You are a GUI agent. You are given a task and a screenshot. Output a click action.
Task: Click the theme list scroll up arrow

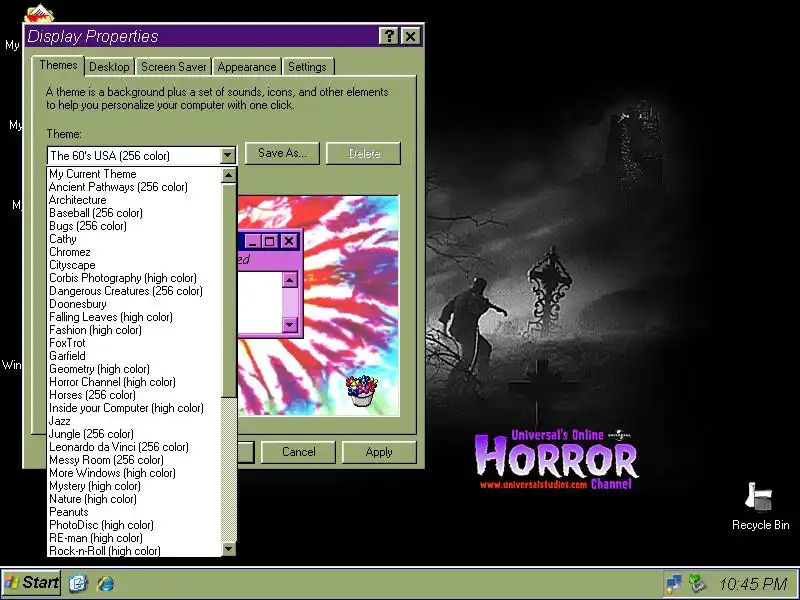tap(229, 176)
